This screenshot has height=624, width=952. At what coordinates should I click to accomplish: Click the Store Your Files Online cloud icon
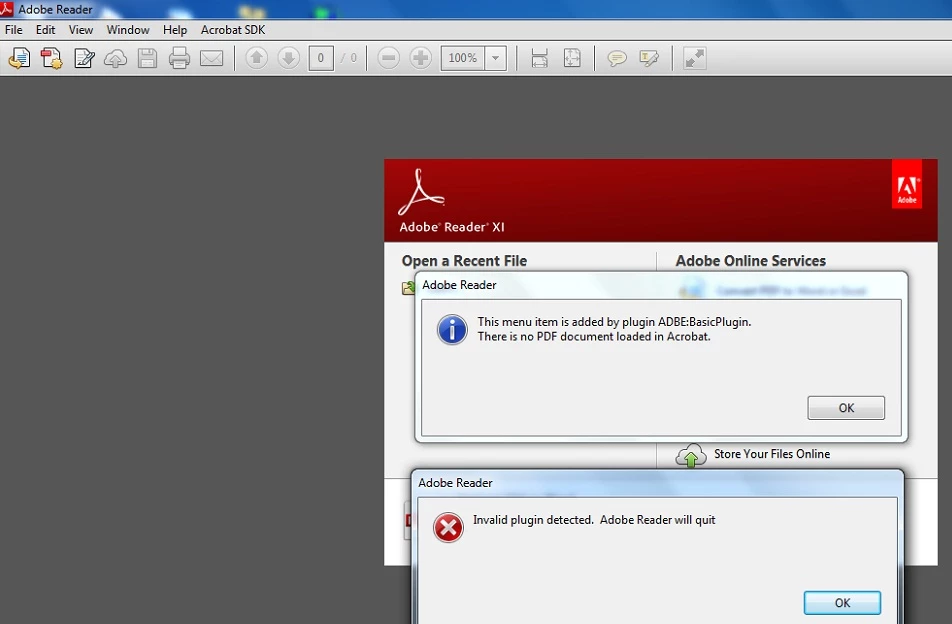coord(691,455)
